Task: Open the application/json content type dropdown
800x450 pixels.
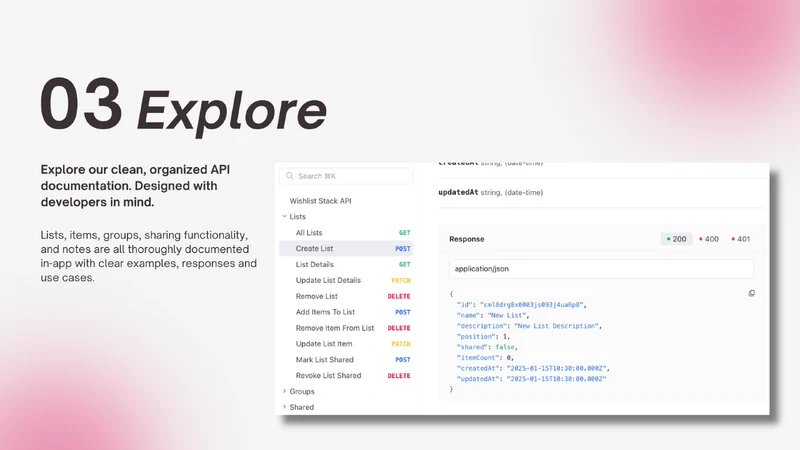Action: click(x=601, y=269)
